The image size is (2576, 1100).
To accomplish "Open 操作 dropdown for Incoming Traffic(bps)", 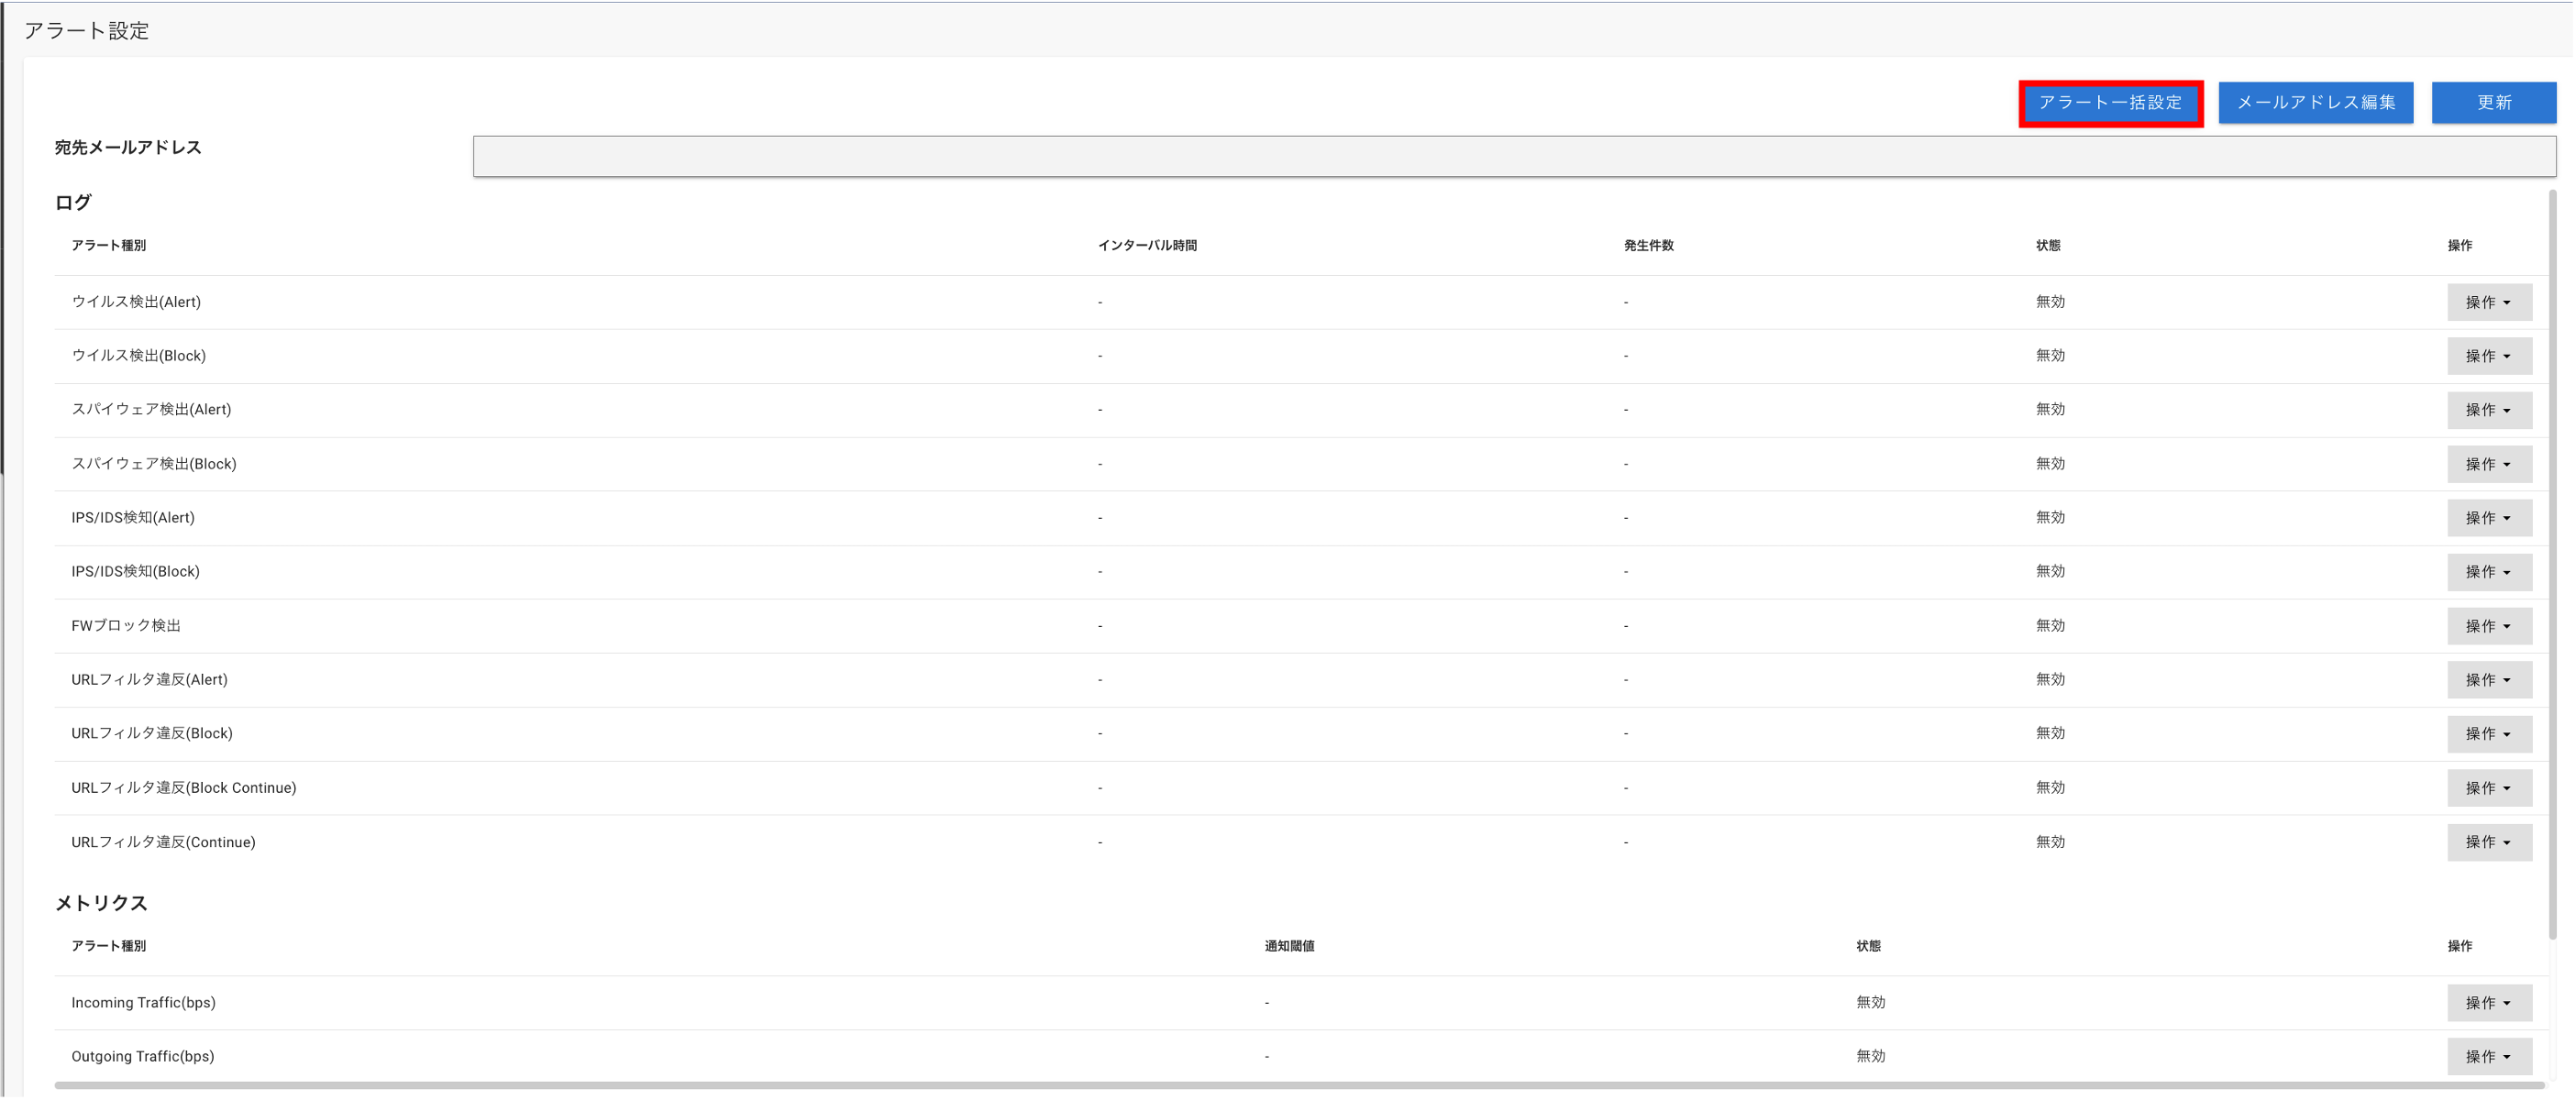I will click(x=2489, y=1003).
